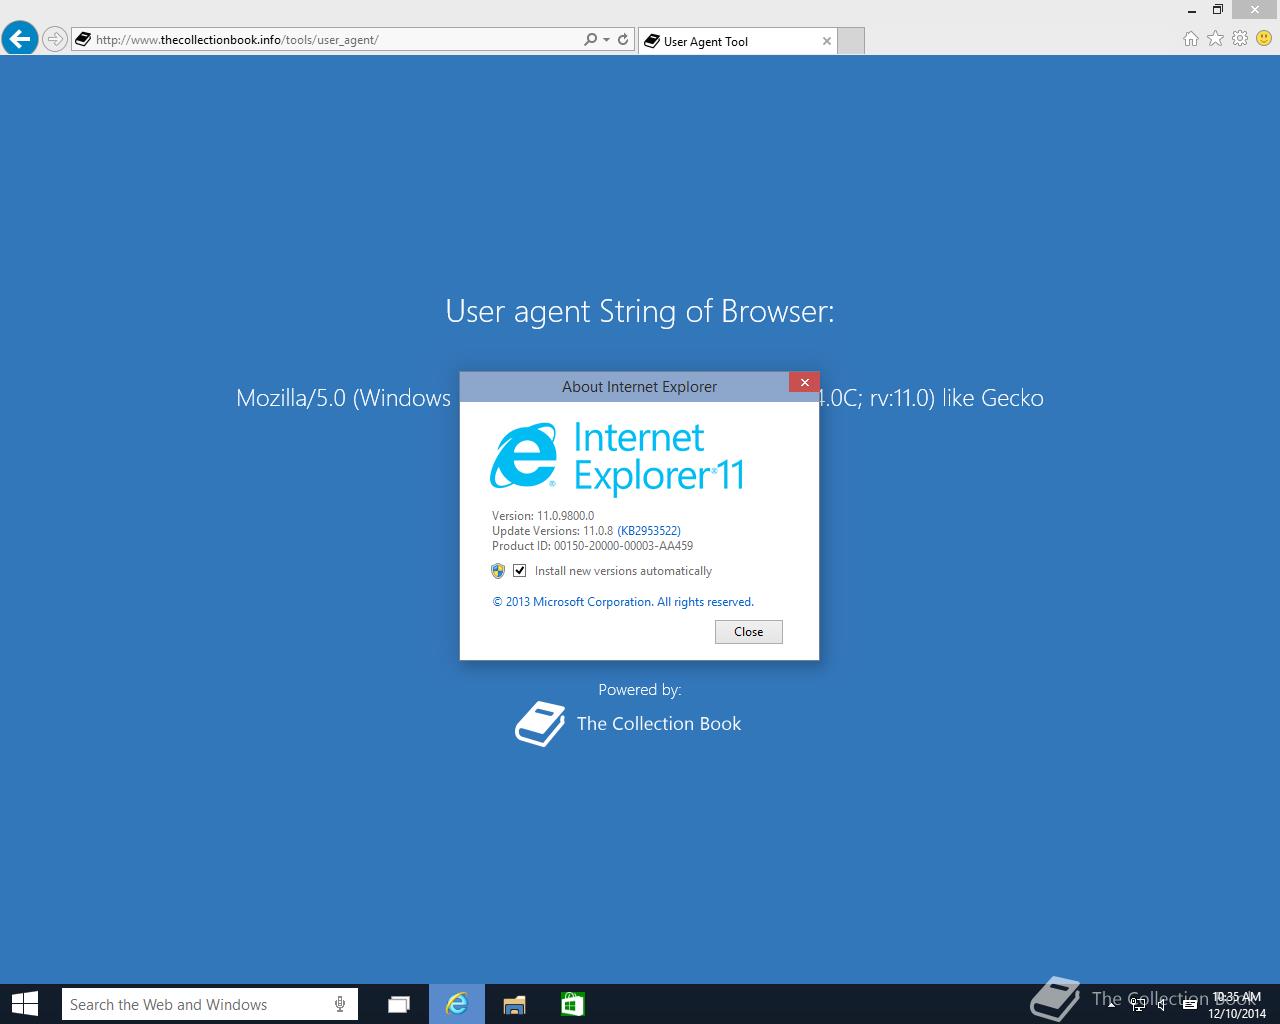Click the Internet Explorer logo in dialog
The width and height of the screenshot is (1280, 1024).
(523, 456)
